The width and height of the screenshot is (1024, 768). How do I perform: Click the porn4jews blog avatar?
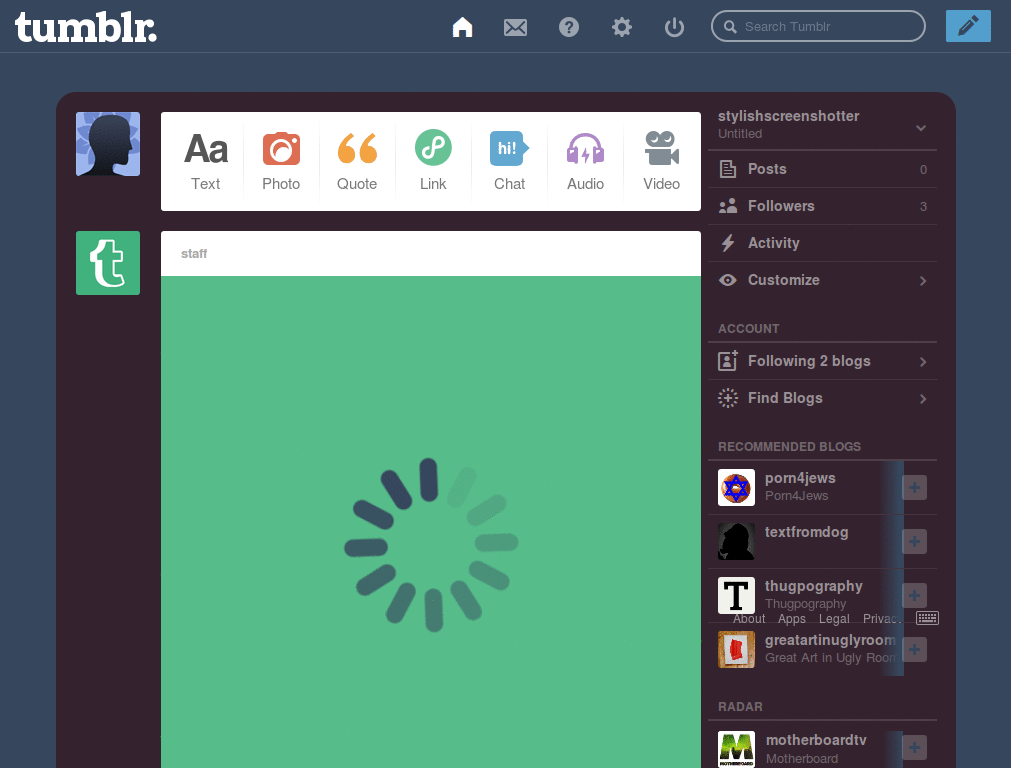coord(736,487)
